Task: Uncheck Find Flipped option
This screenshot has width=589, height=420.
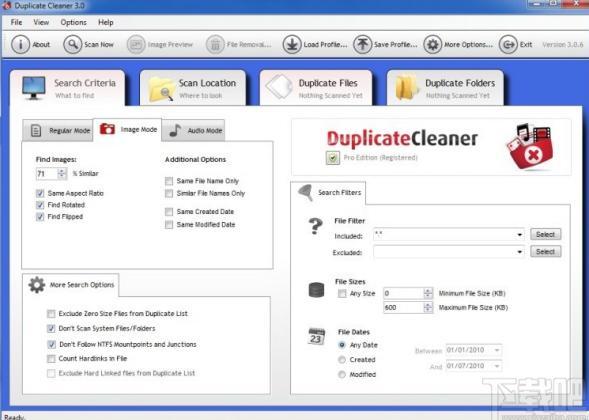Action: (x=40, y=217)
